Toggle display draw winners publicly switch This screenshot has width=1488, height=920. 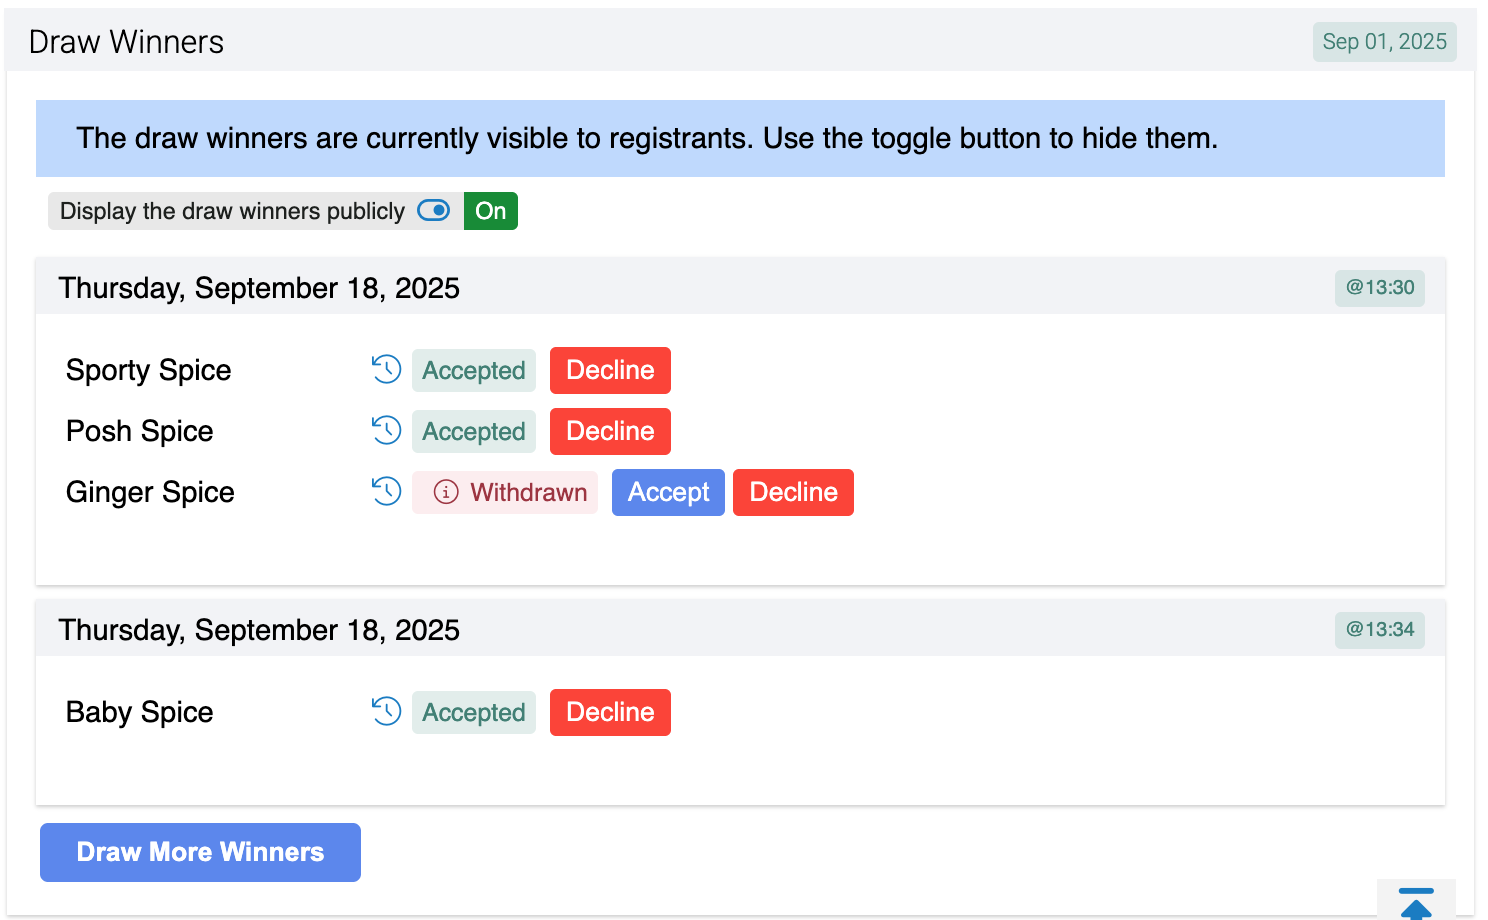tap(434, 210)
